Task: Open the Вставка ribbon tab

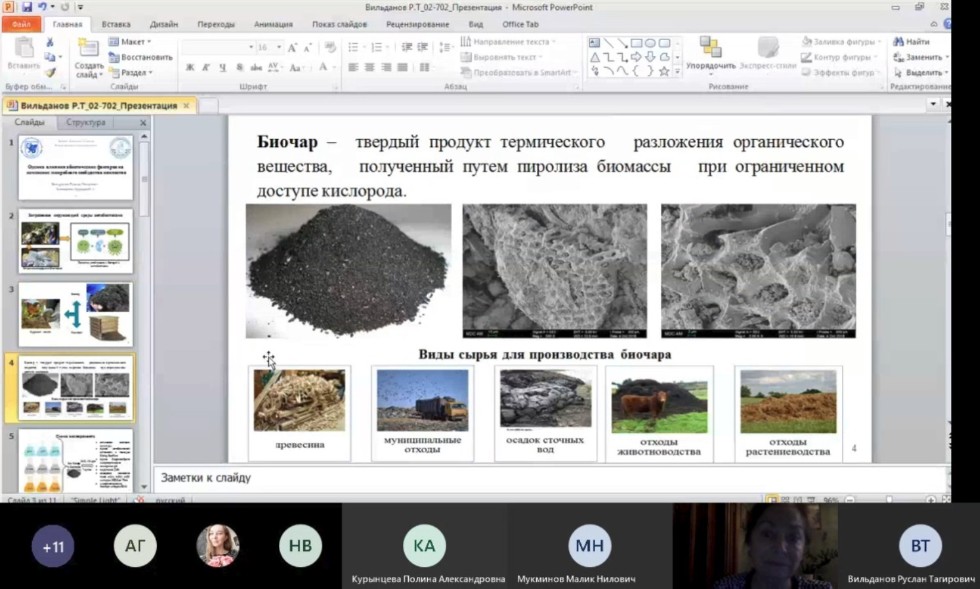Action: click(x=116, y=23)
